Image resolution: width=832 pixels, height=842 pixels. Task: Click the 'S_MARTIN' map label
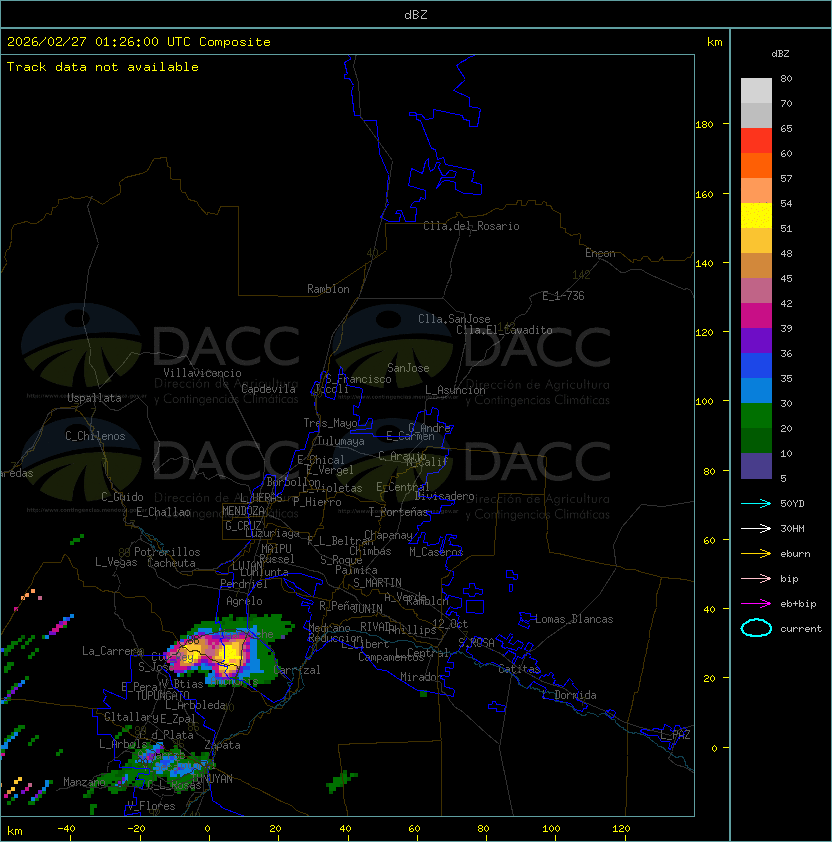(377, 583)
